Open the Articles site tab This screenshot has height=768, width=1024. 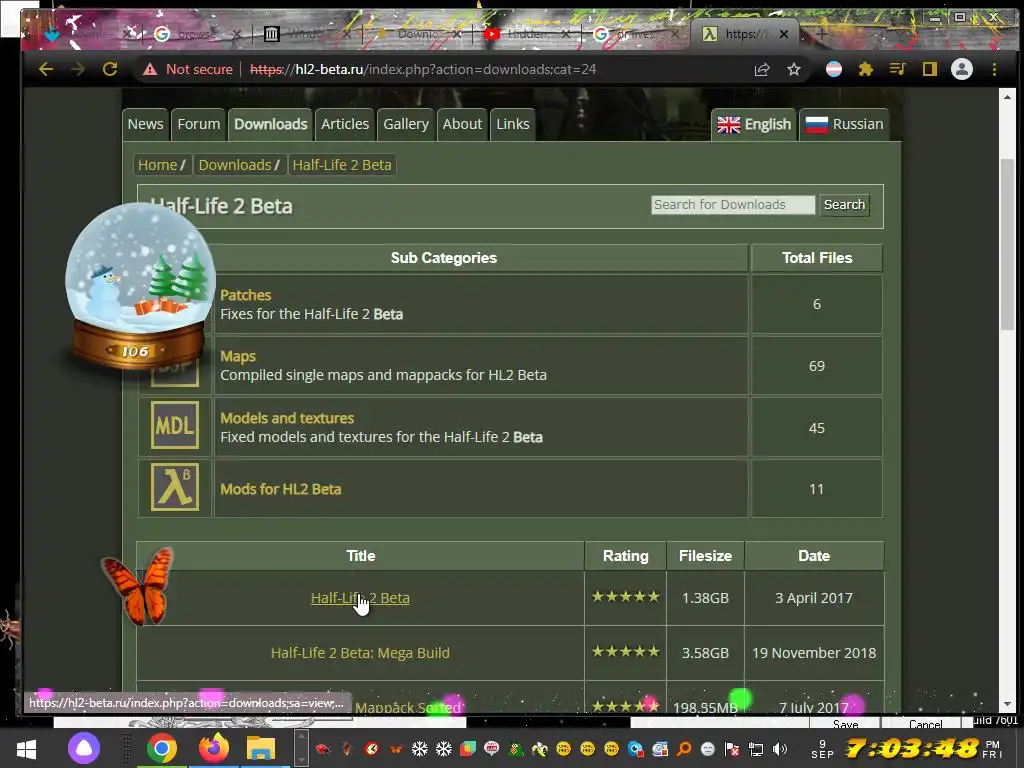345,124
